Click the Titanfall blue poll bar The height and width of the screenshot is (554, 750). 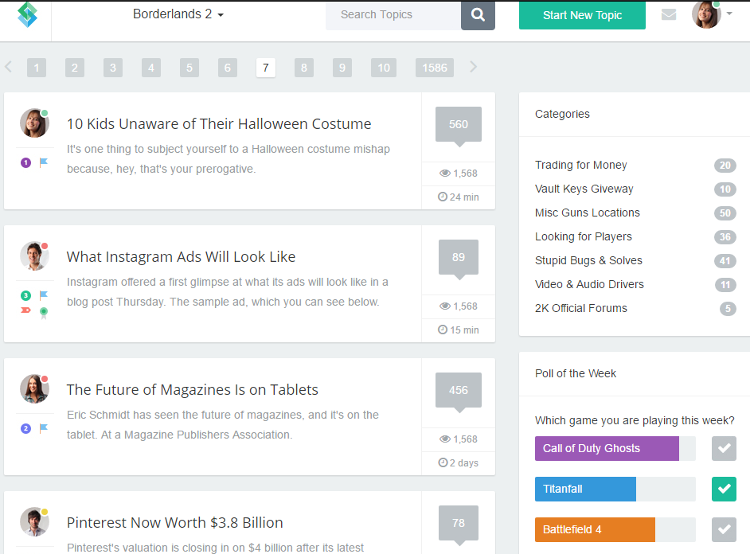tap(585, 489)
